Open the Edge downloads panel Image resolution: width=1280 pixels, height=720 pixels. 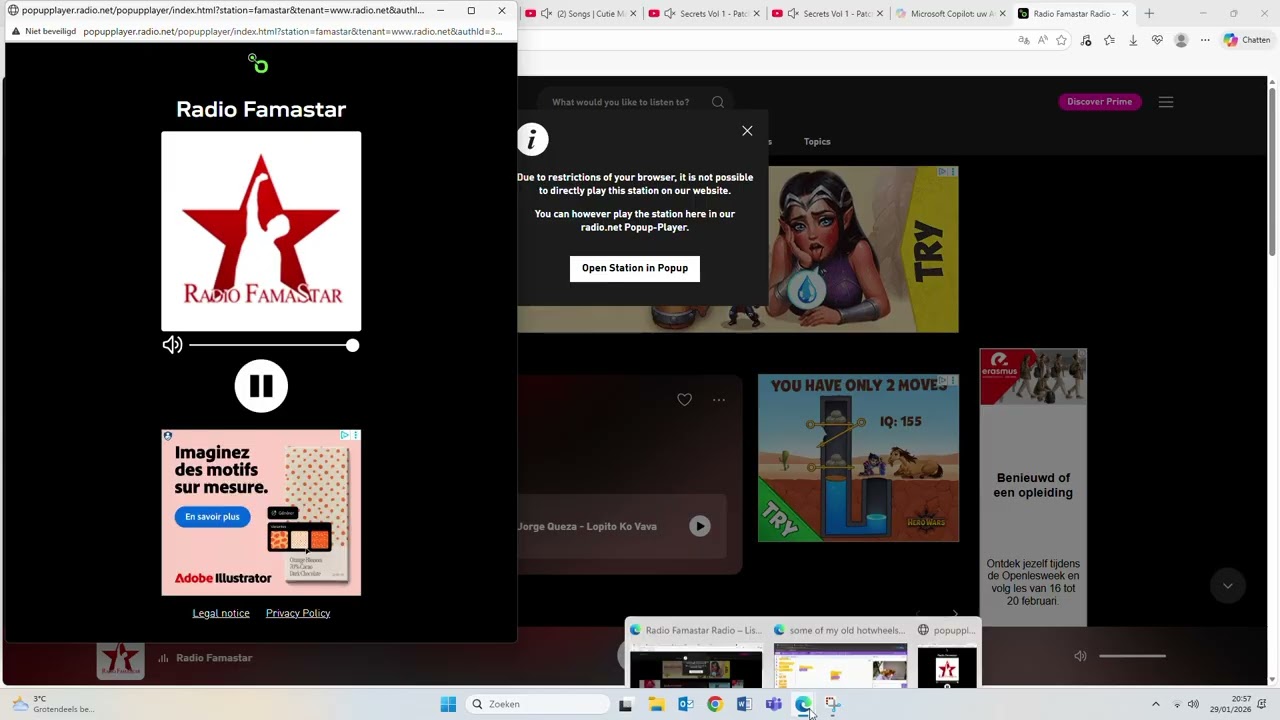pos(1133,40)
